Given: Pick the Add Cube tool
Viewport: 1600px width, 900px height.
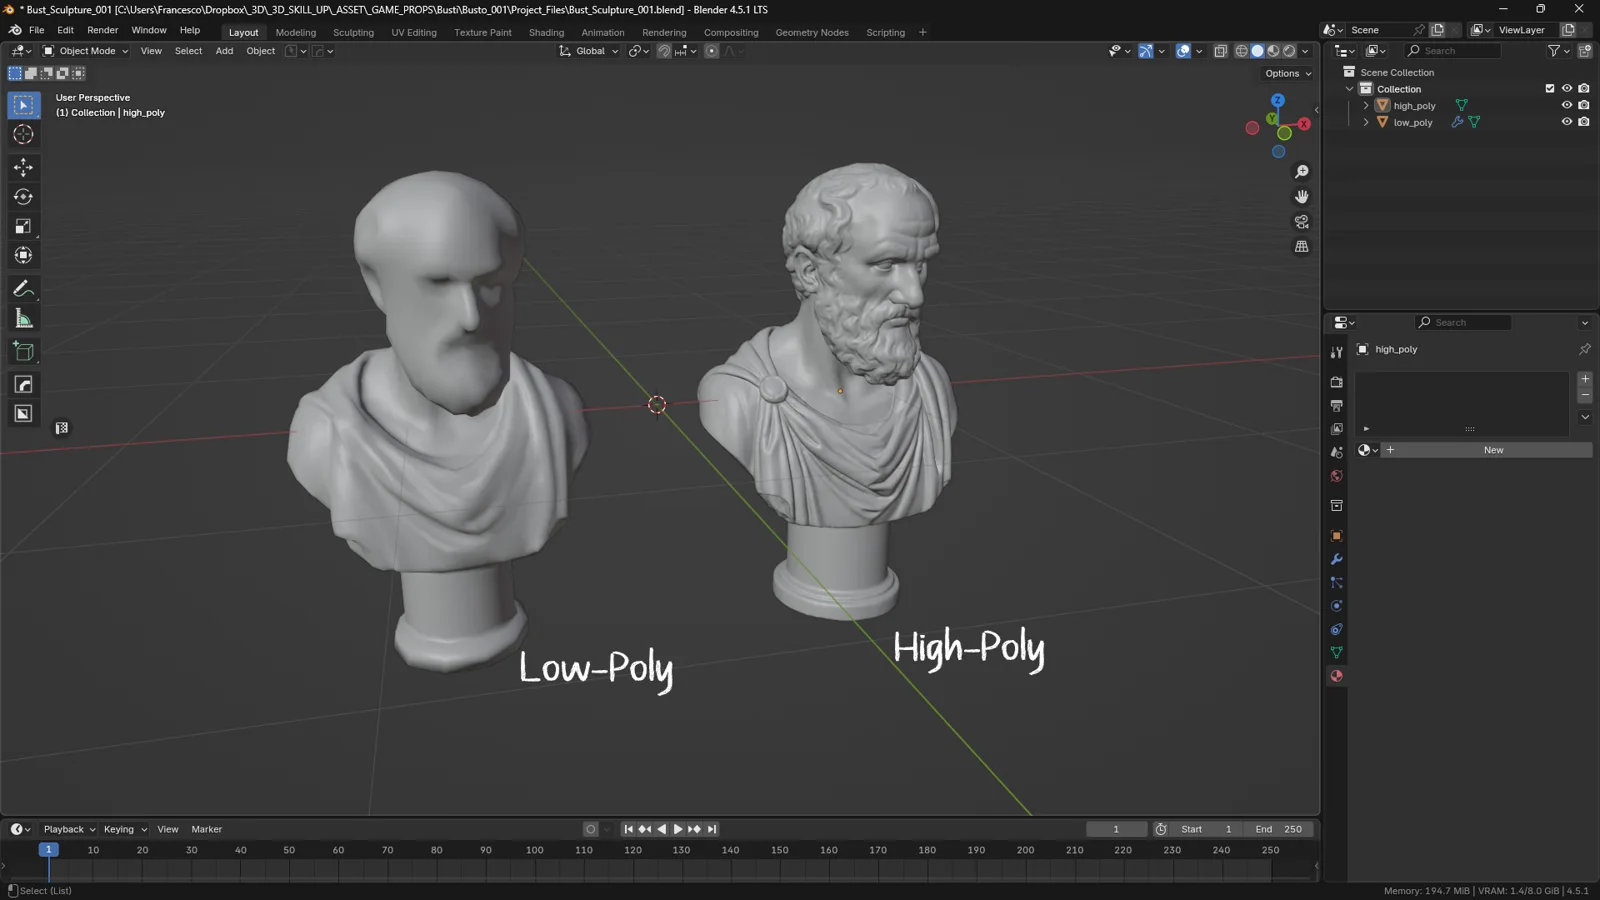Looking at the screenshot, I should point(23,352).
